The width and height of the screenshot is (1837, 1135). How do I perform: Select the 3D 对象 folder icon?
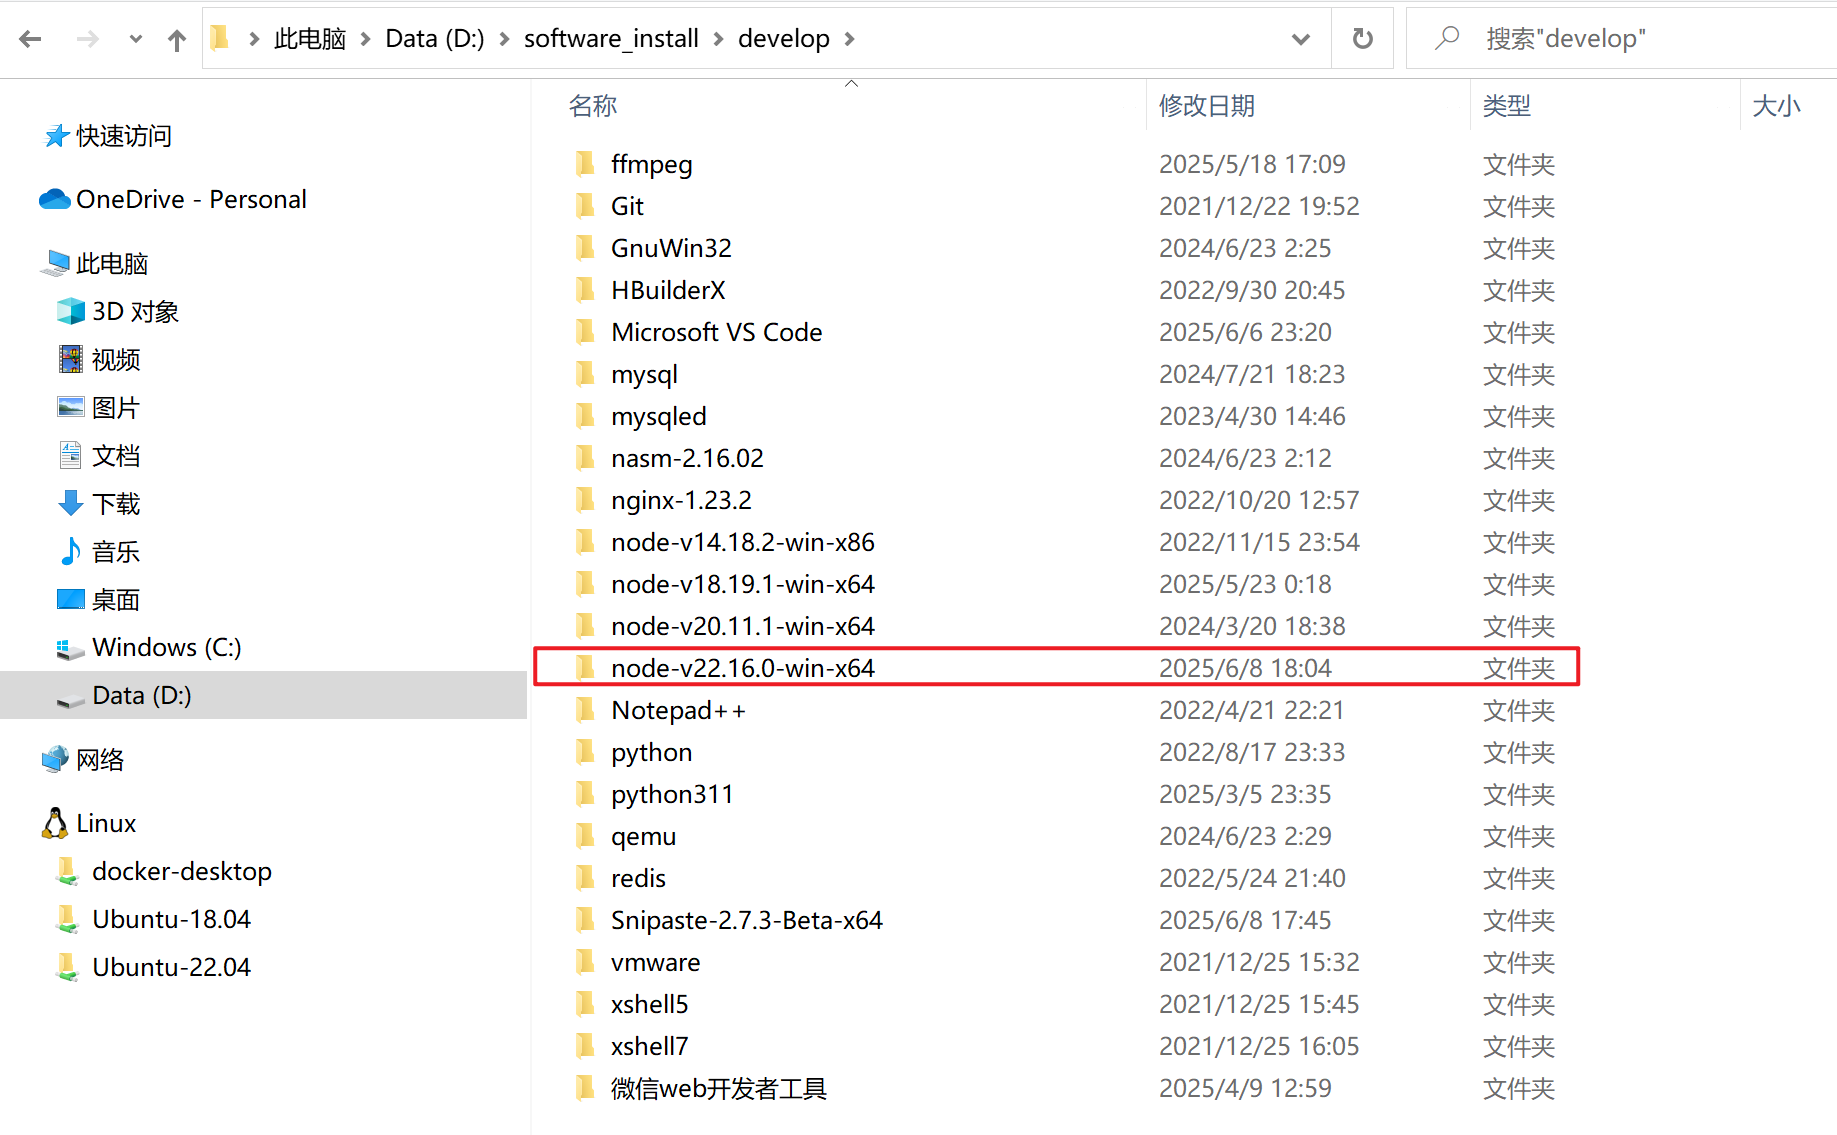click(70, 311)
